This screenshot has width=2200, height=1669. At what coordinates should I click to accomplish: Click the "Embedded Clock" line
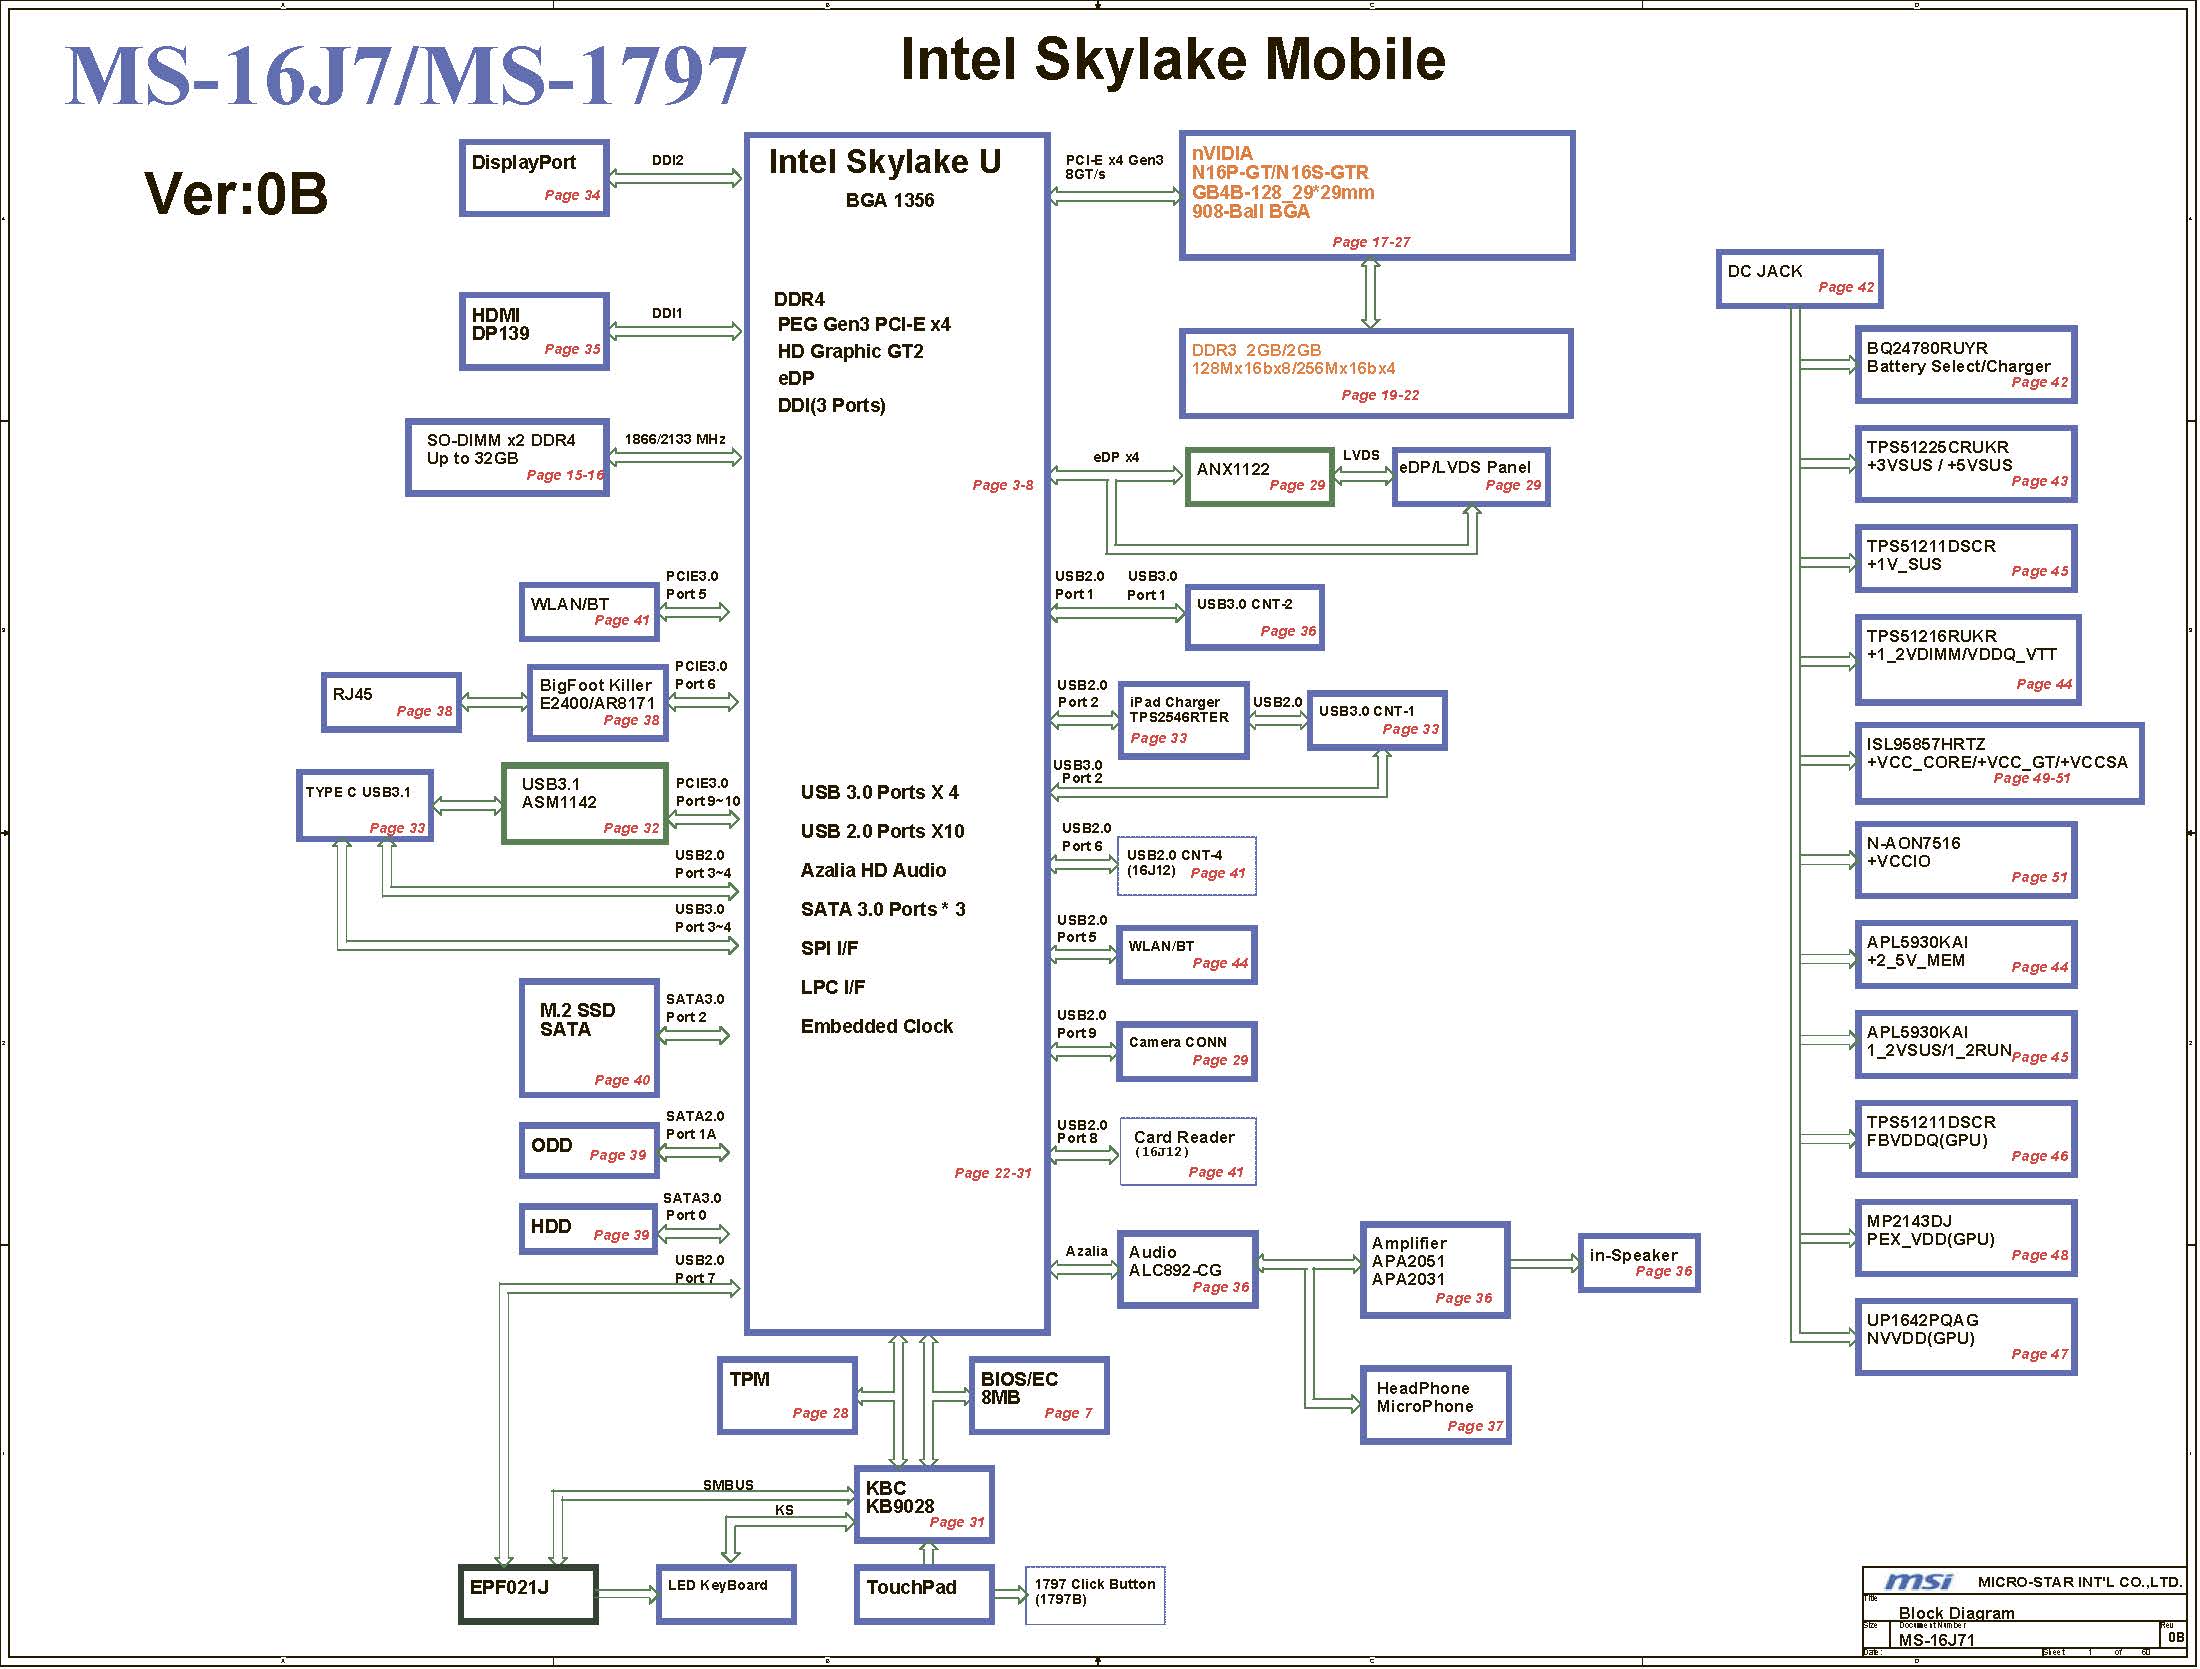point(877,1026)
